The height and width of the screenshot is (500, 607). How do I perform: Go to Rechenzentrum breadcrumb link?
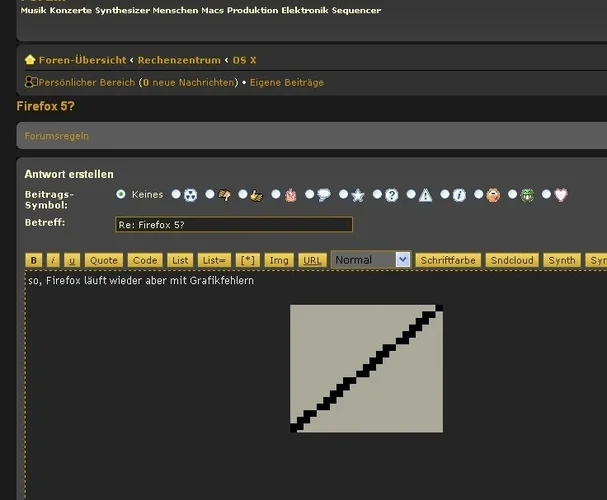click(x=179, y=60)
